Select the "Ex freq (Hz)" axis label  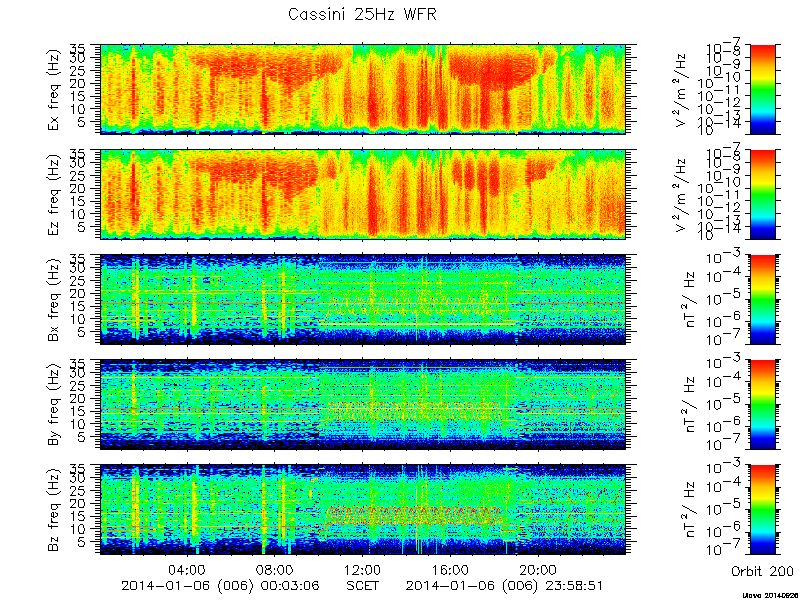55,89
